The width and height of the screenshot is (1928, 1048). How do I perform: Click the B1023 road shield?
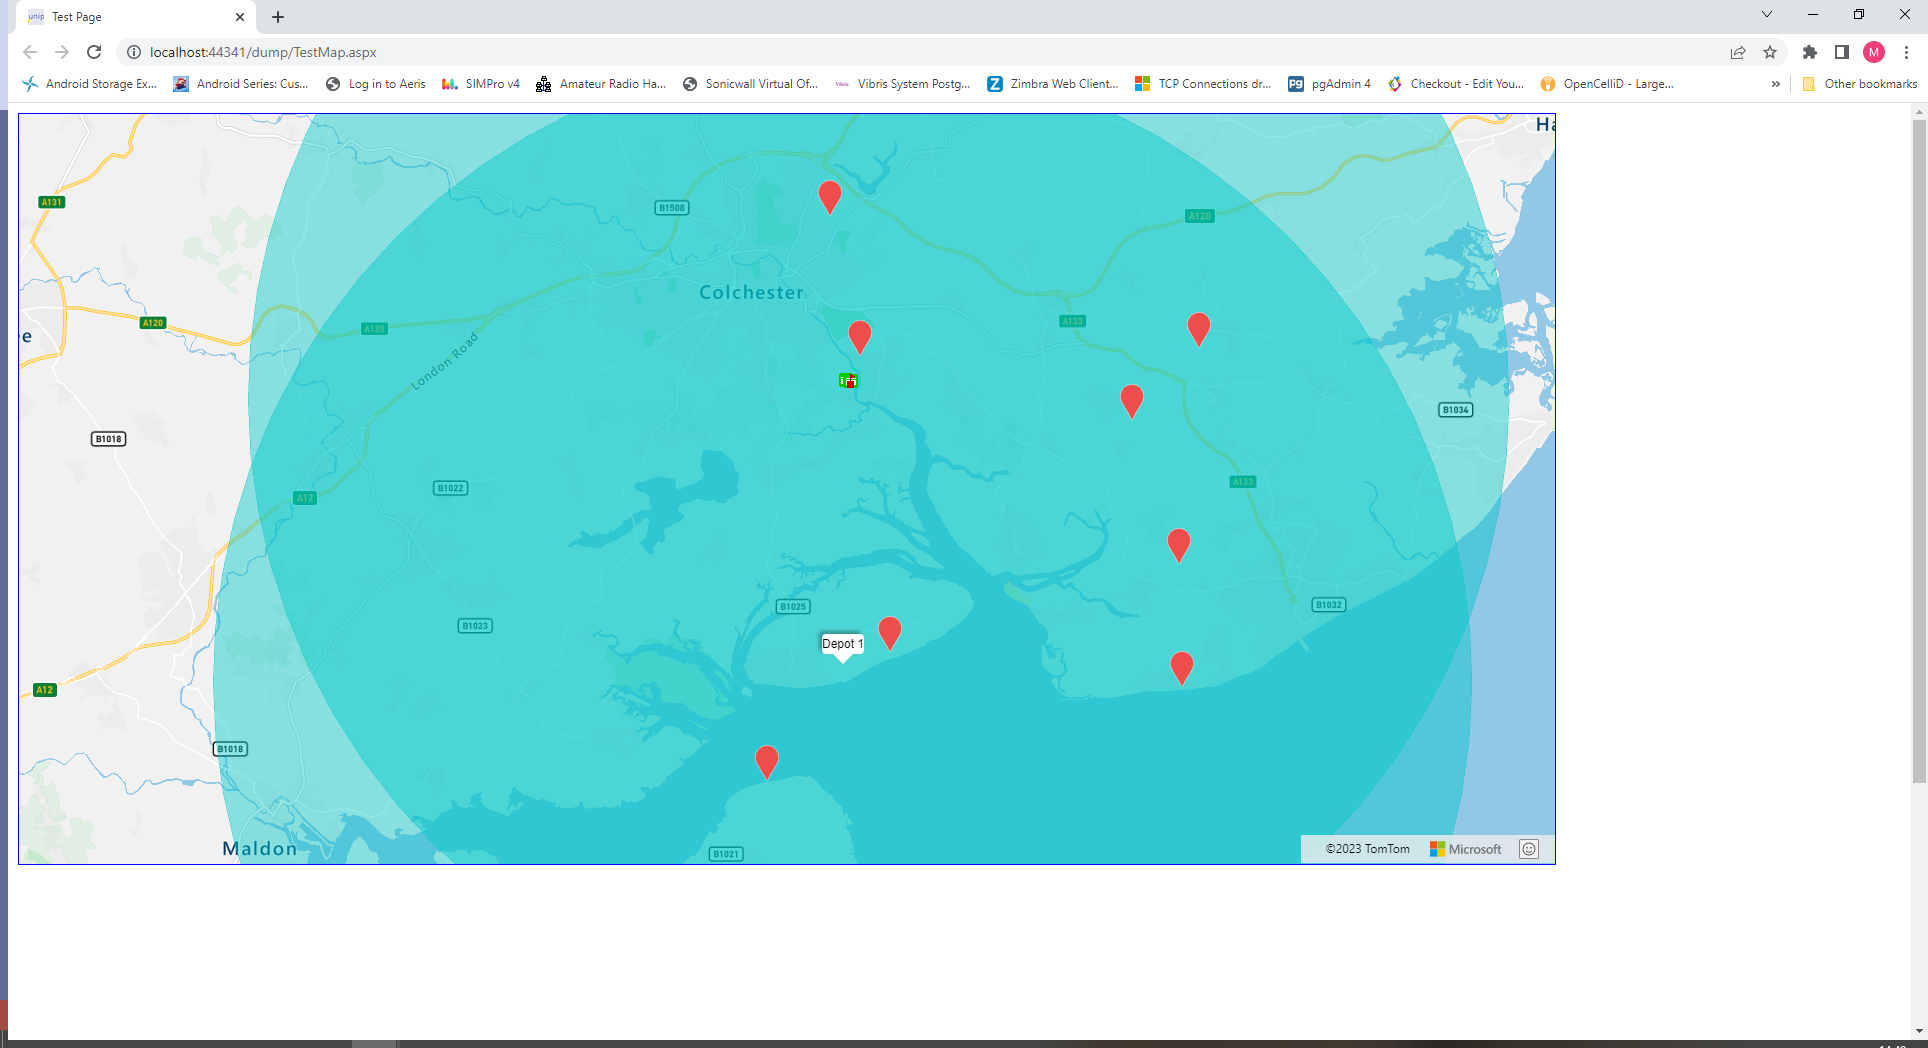(x=475, y=626)
